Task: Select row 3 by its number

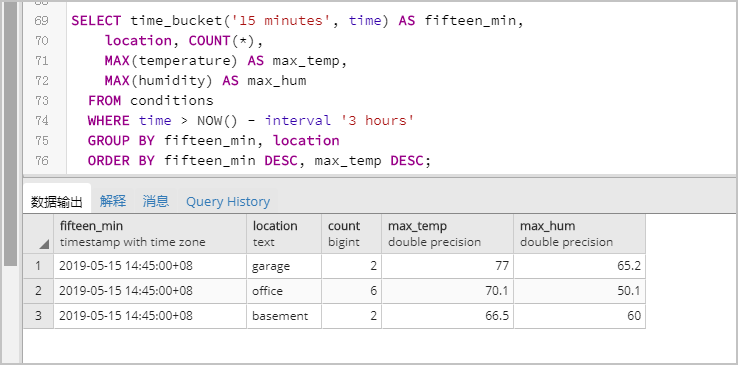Action: coord(39,316)
